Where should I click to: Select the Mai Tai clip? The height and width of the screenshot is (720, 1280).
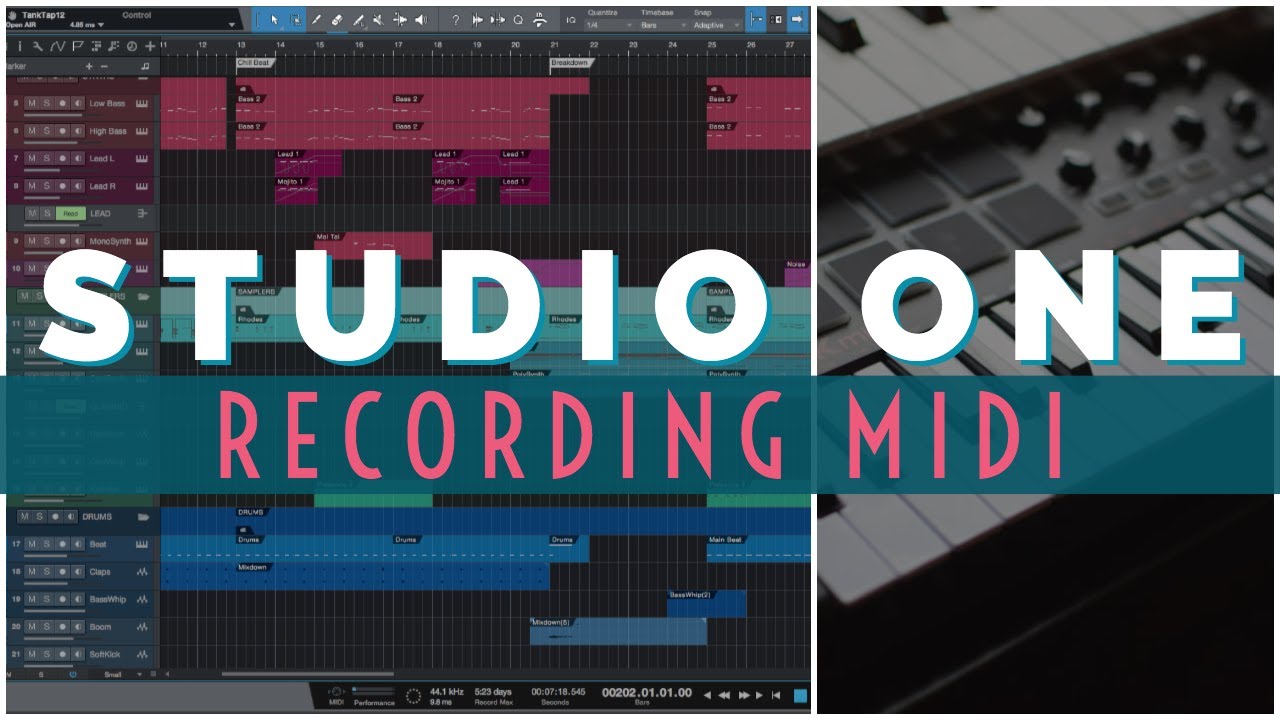click(x=373, y=246)
